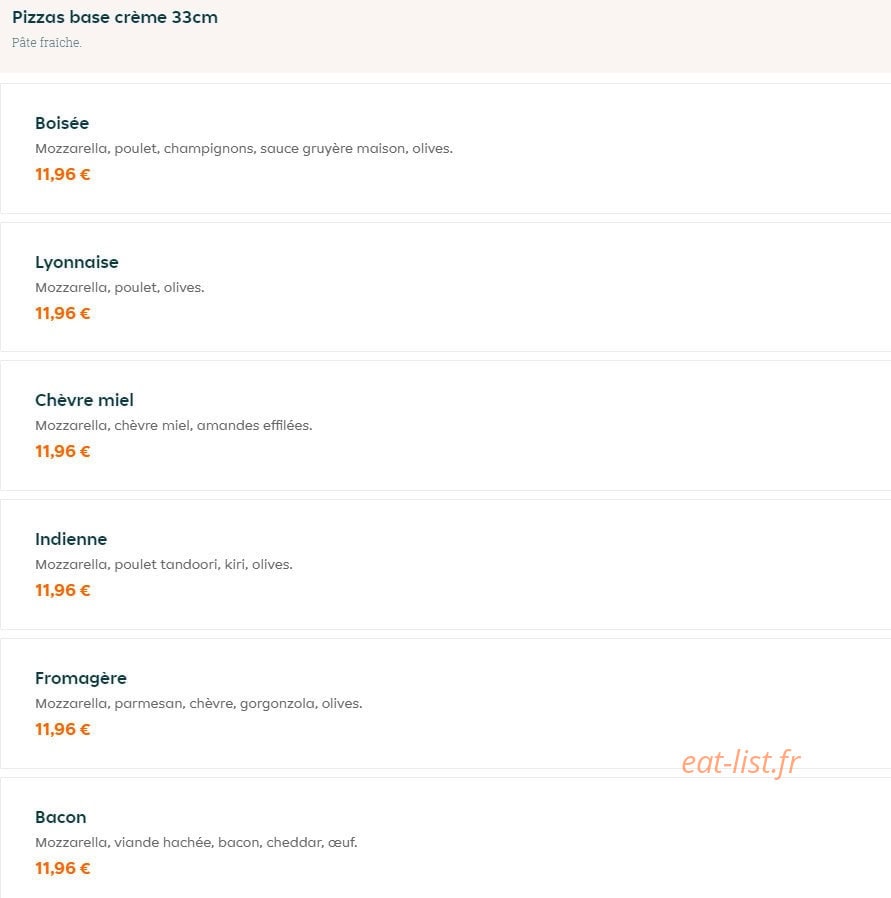The height and width of the screenshot is (898, 891).
Task: Click the Bacon 11,96 € price
Action: [x=63, y=869]
